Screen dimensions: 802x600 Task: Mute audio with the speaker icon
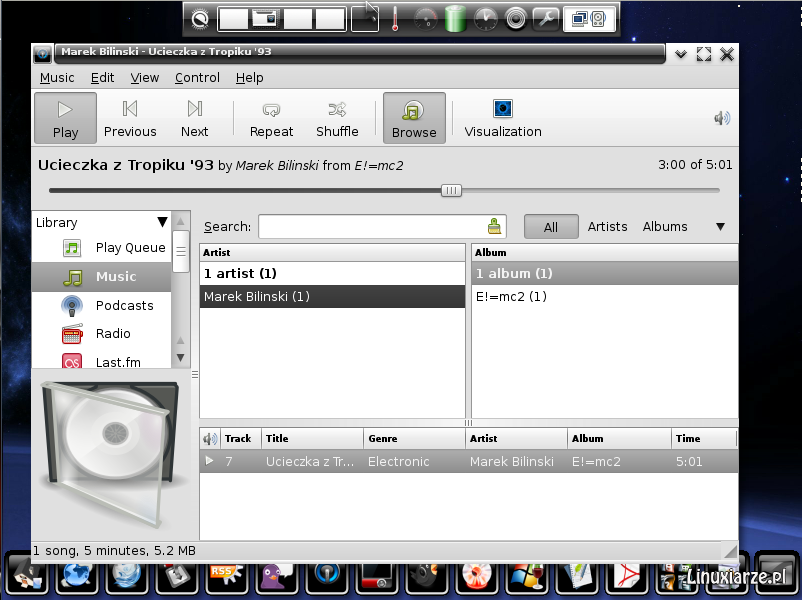(x=722, y=118)
